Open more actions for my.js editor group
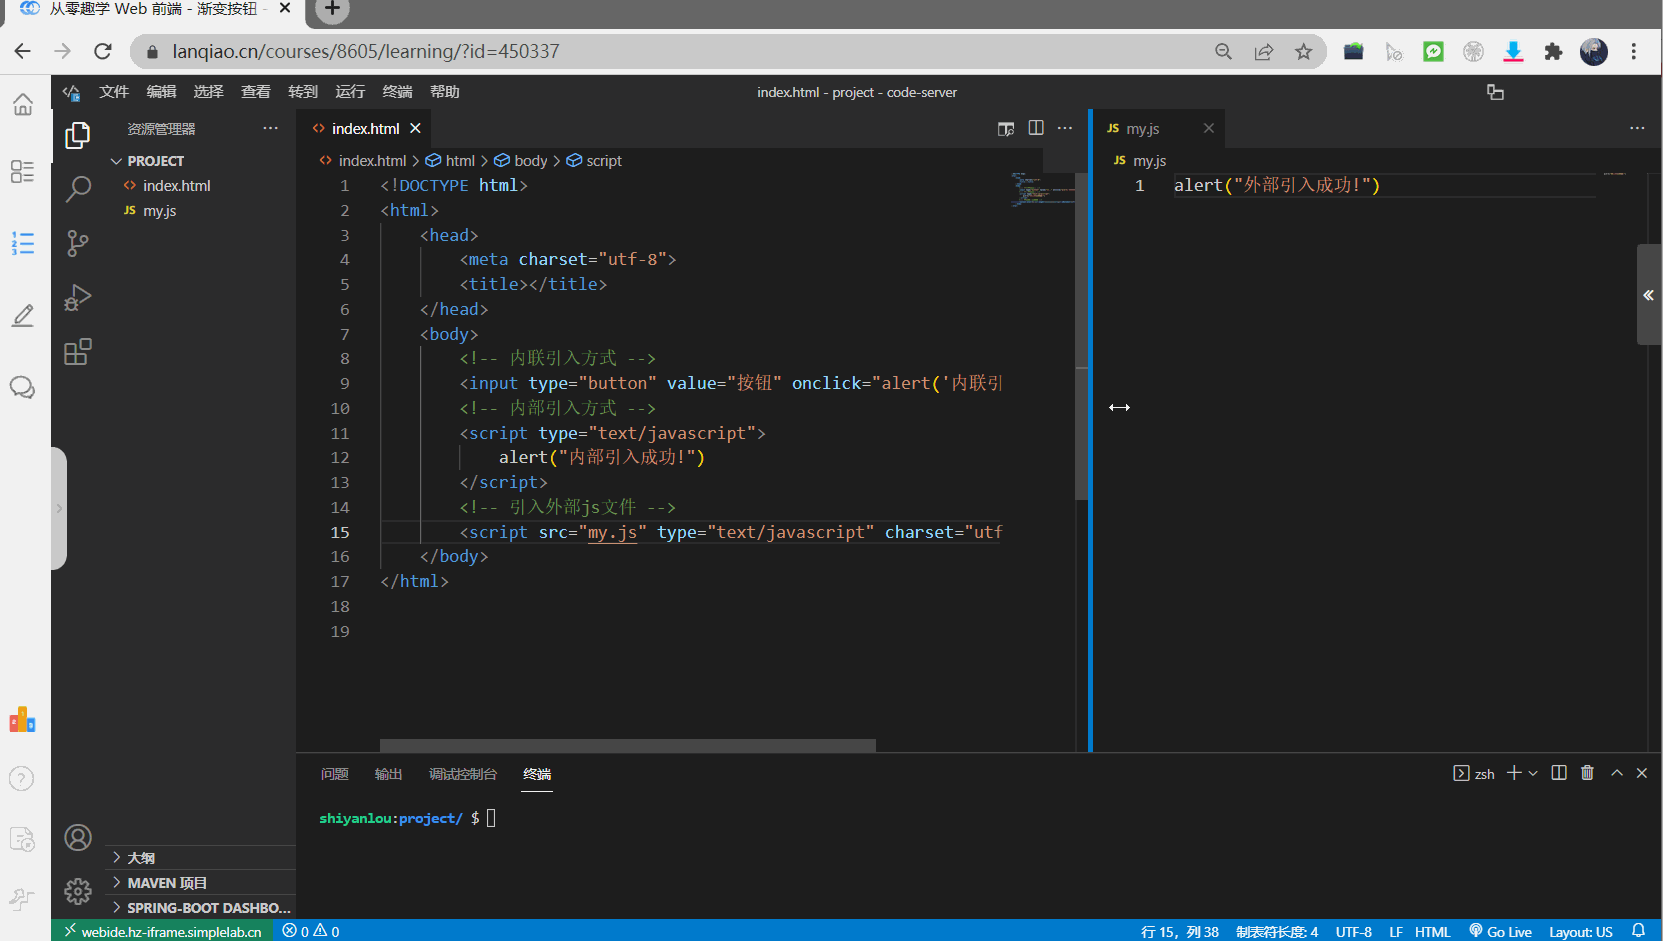Screen dimensions: 1663x941 coord(1637,128)
